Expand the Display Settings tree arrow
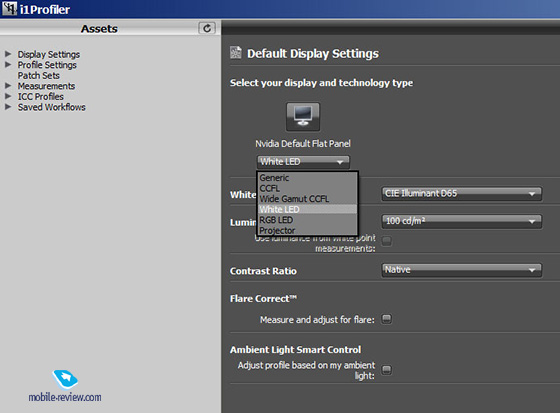 click(8, 54)
